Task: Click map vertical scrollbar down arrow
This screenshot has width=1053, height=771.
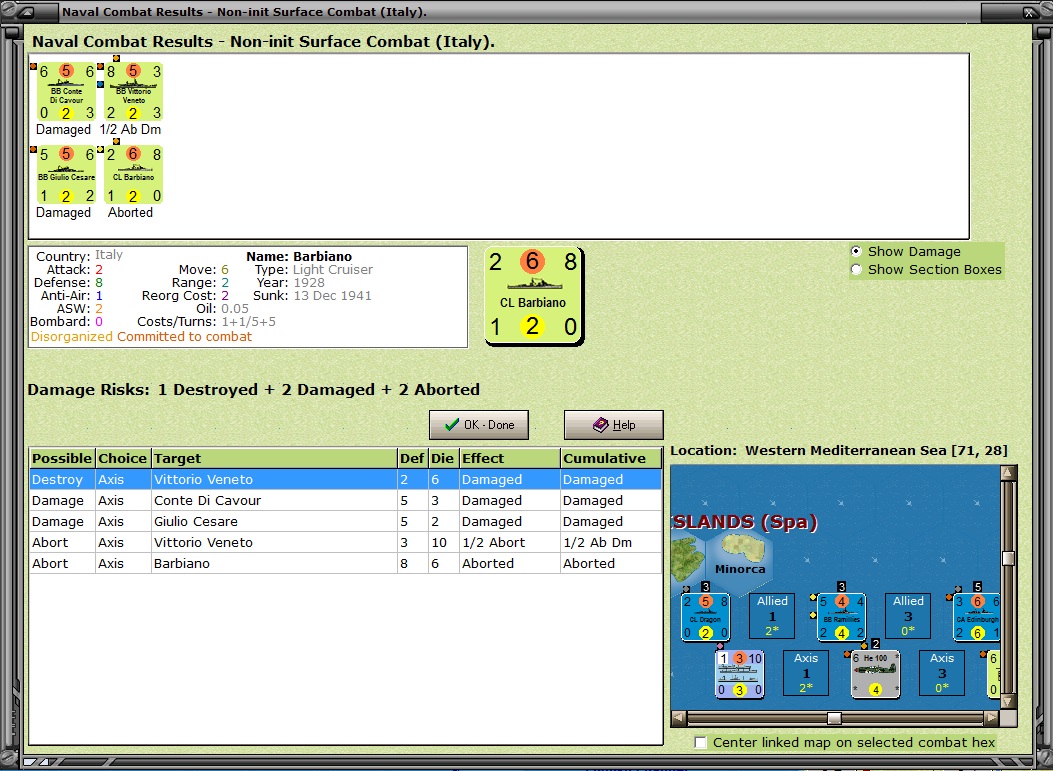Action: pos(1008,701)
